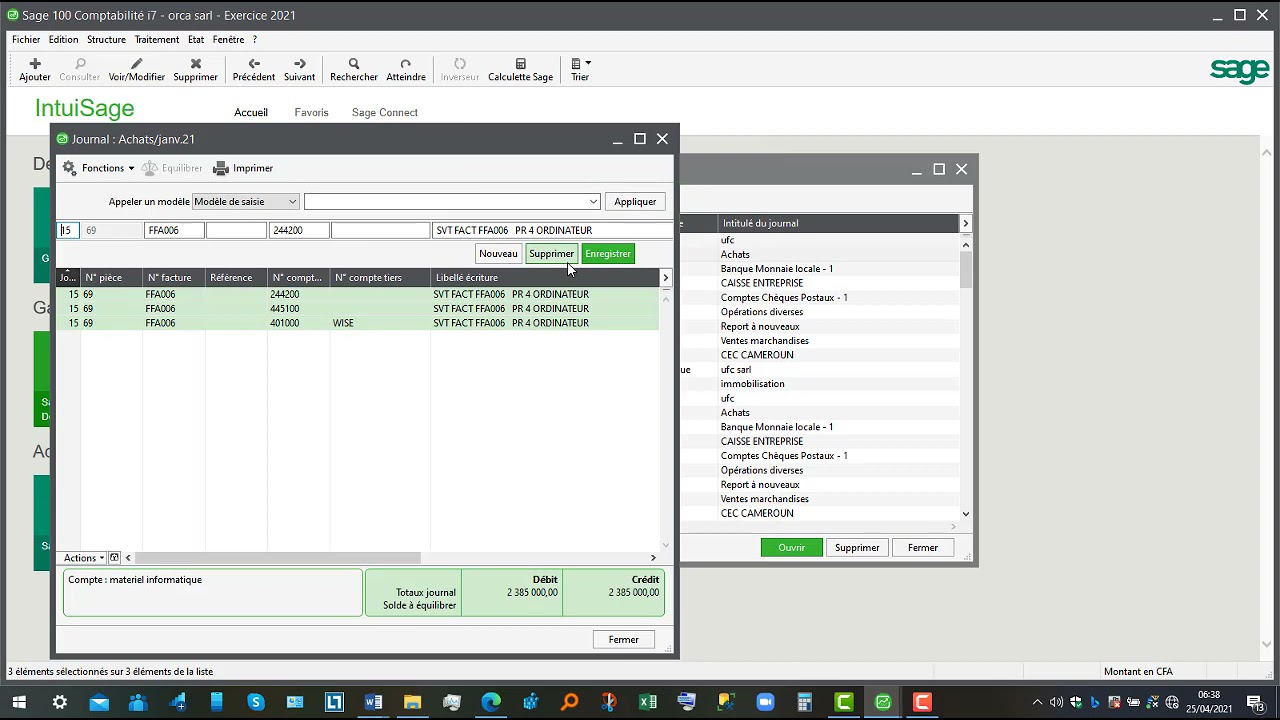The height and width of the screenshot is (720, 1280).
Task: Select the Ventes marchandises first entry
Action: 764,341
